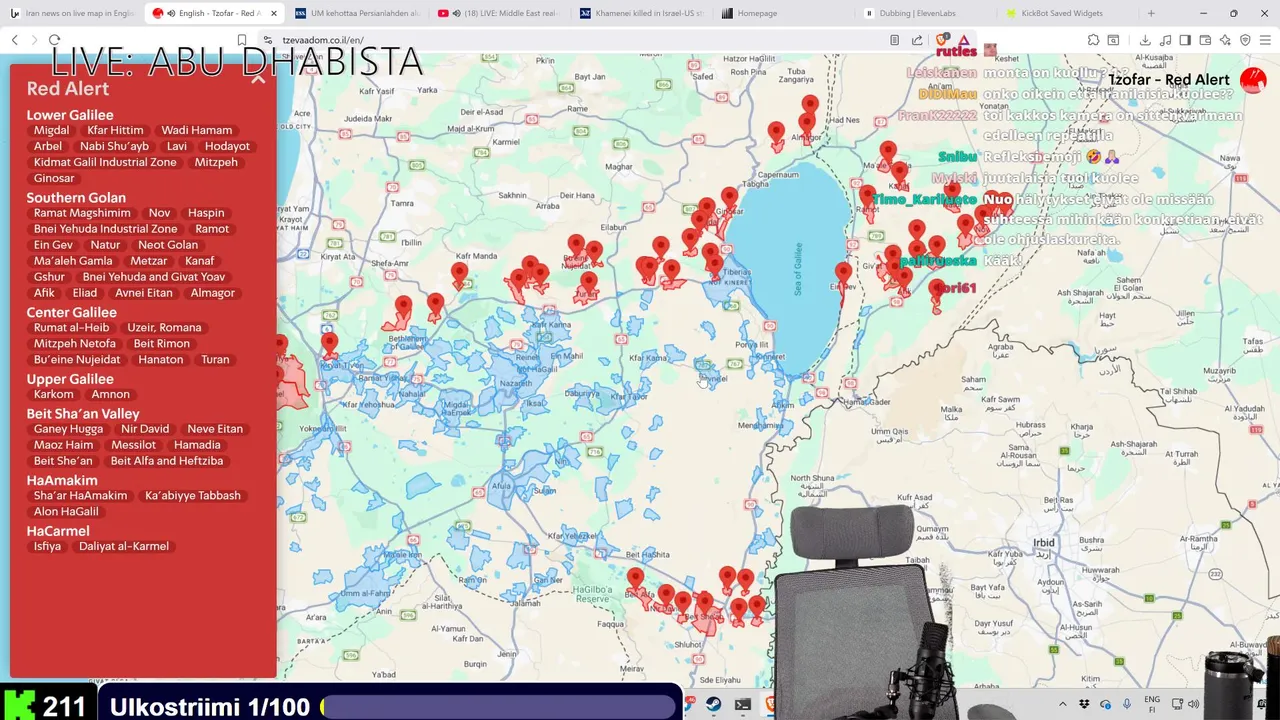Mute audio on the Tzofar tab
Viewport: 1280px width, 720px height.
click(170, 13)
